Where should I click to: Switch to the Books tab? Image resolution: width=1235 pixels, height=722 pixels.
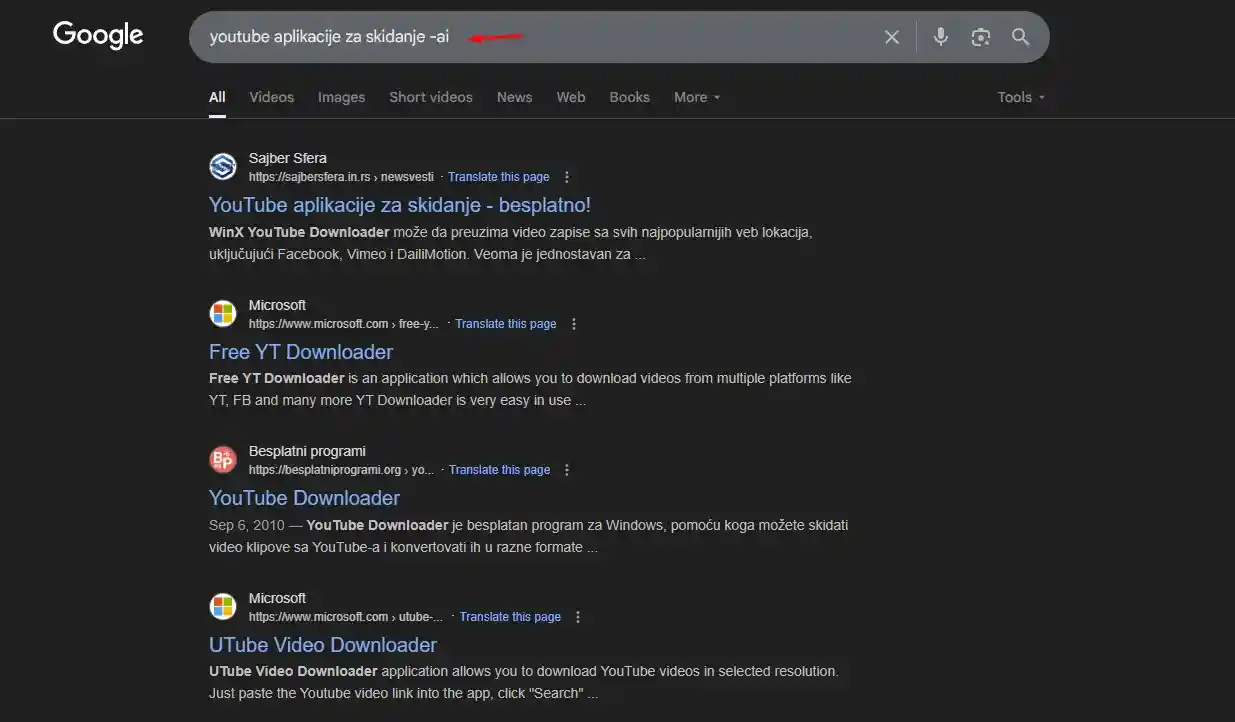[630, 97]
